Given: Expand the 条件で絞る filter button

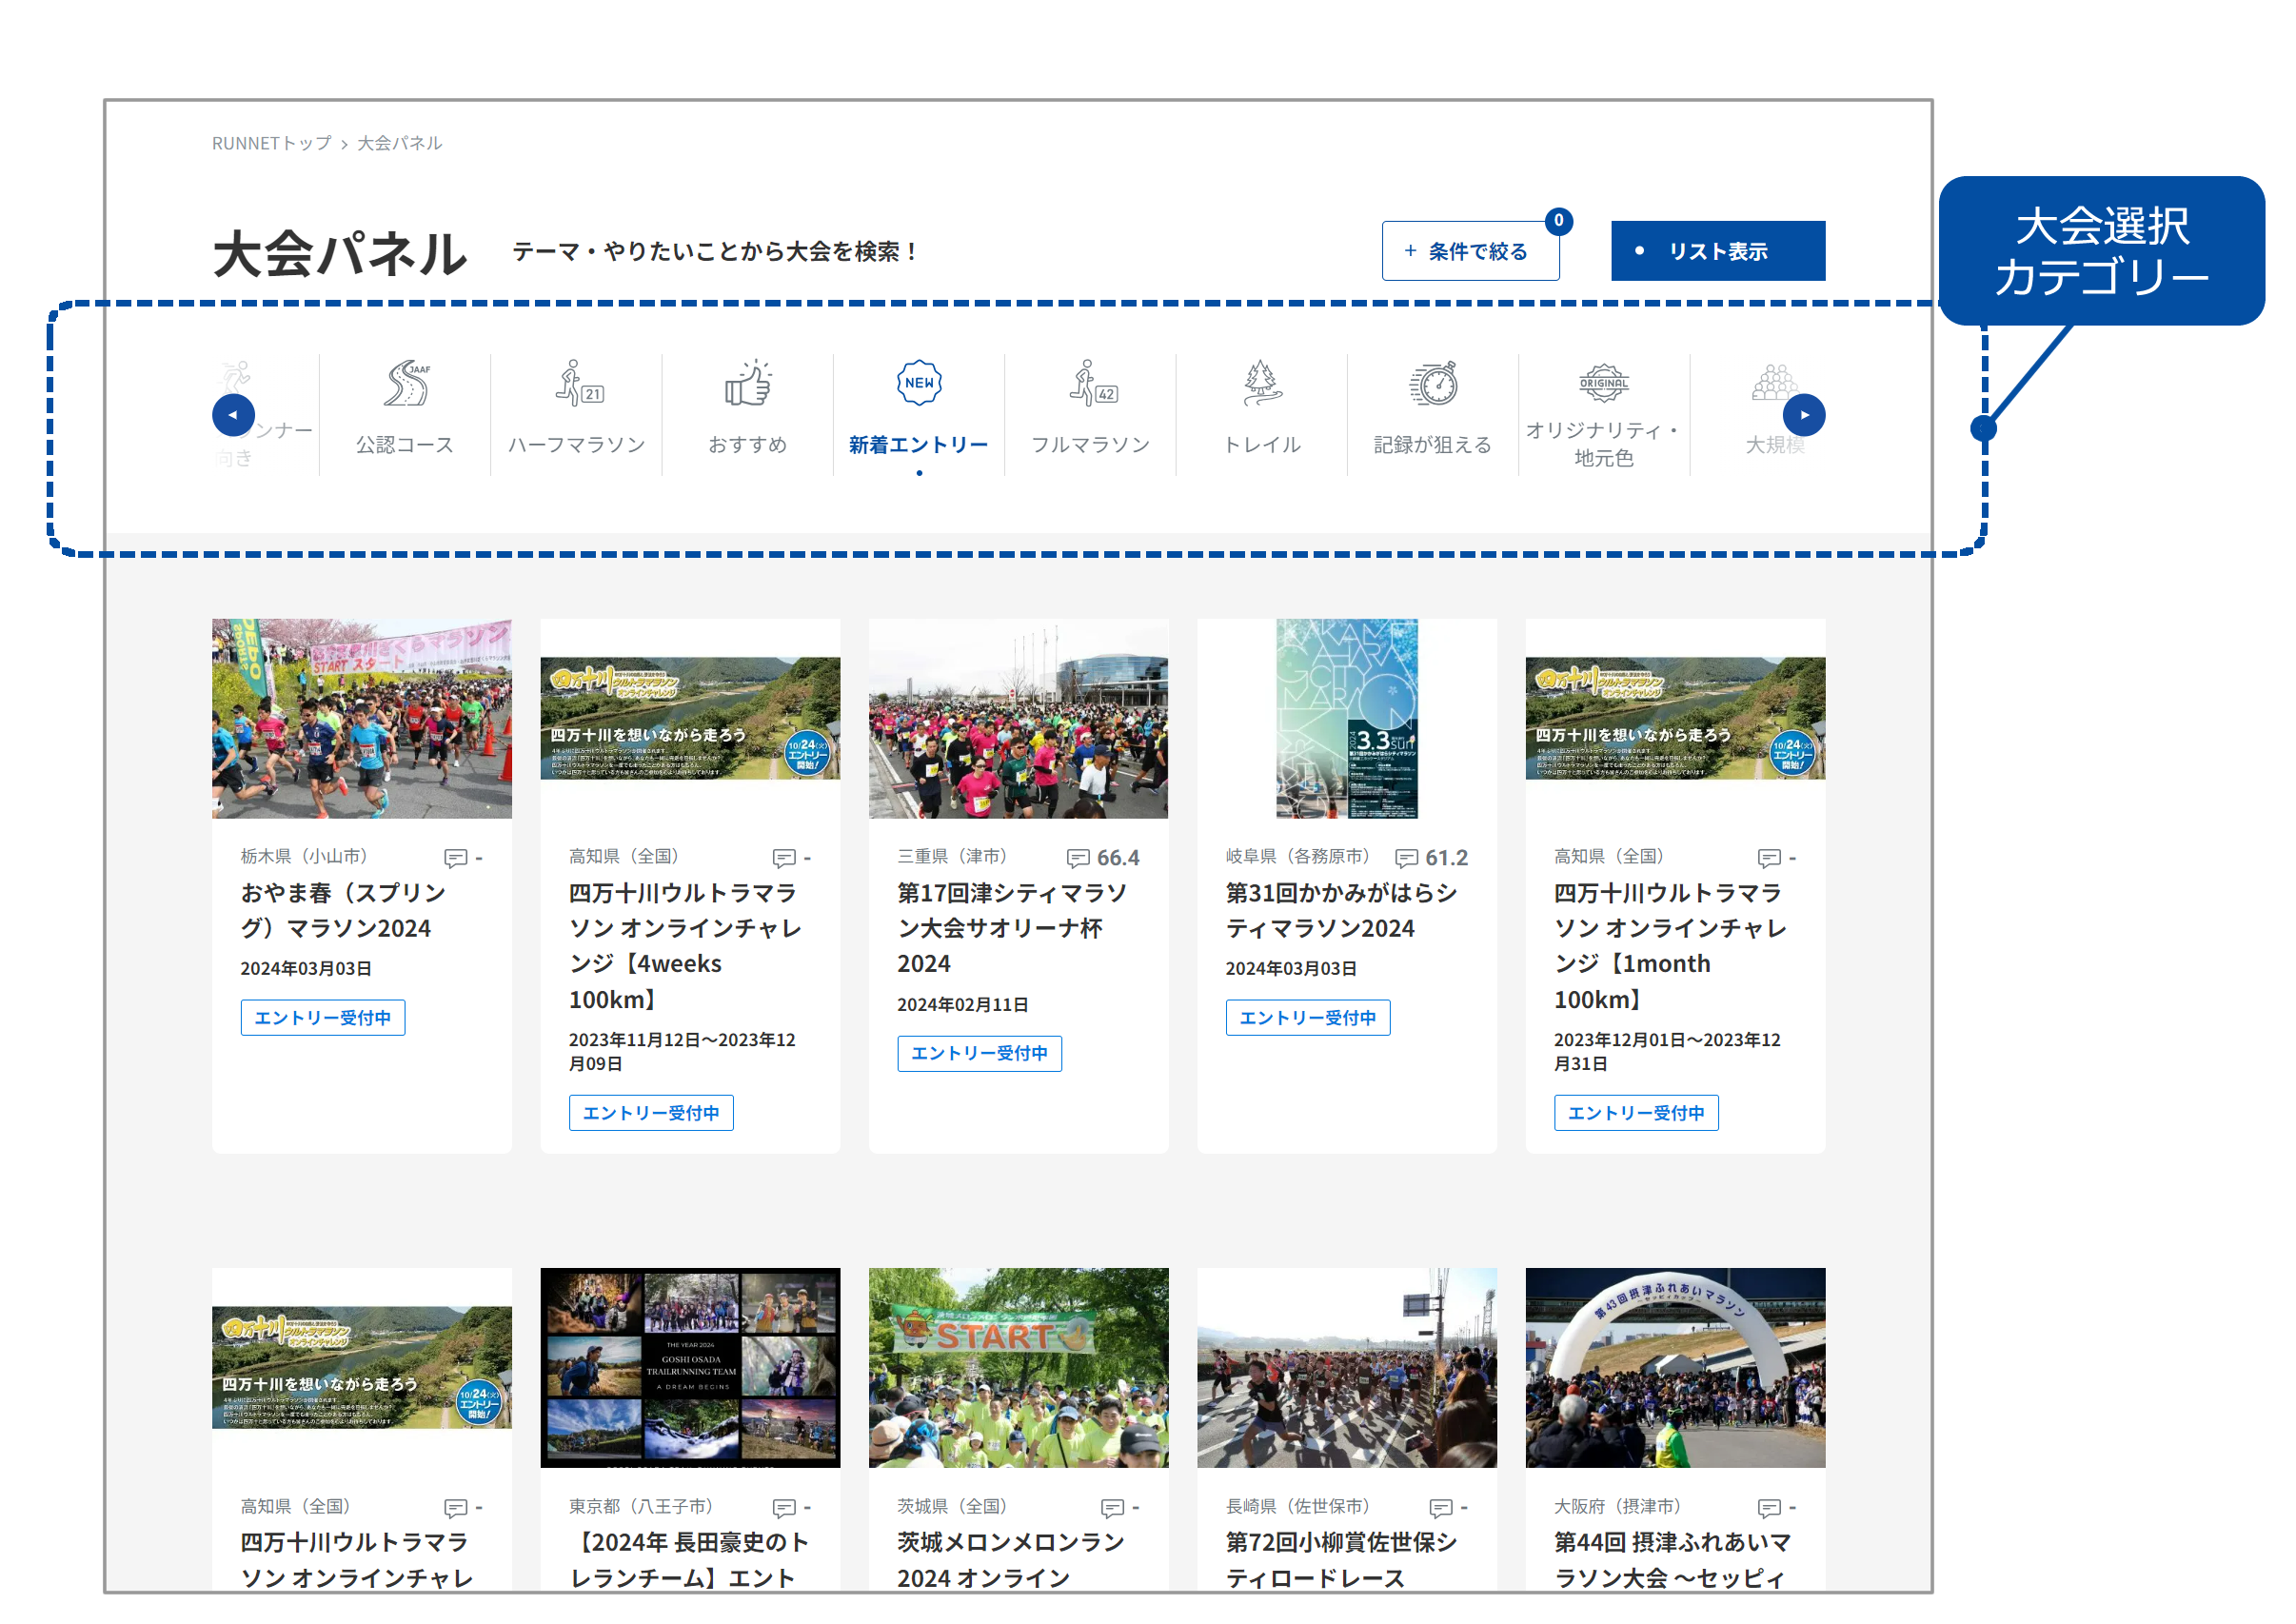Looking at the screenshot, I should pos(1470,251).
